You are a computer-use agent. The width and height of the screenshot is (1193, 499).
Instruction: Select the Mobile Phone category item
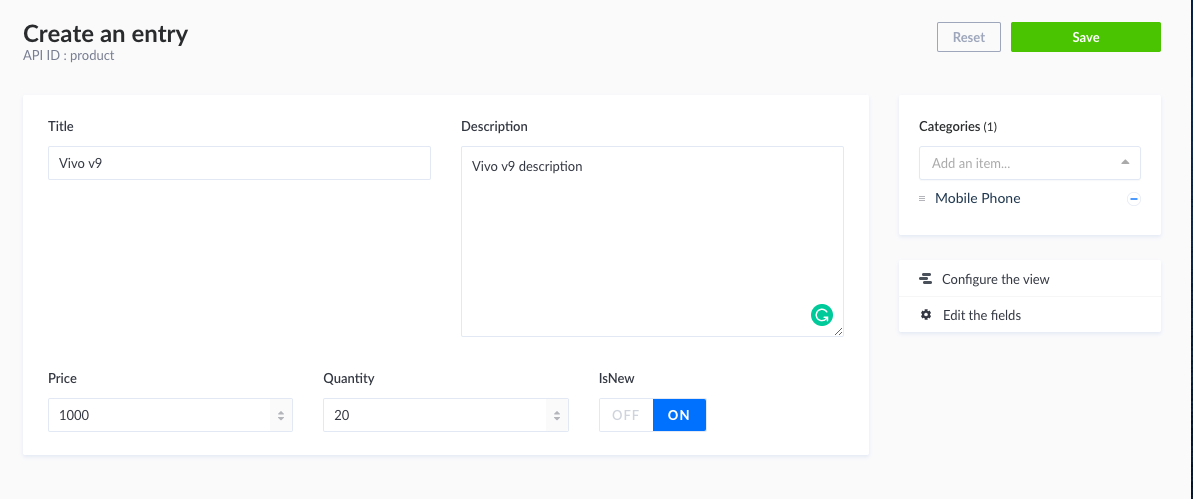pyautogui.click(x=977, y=199)
